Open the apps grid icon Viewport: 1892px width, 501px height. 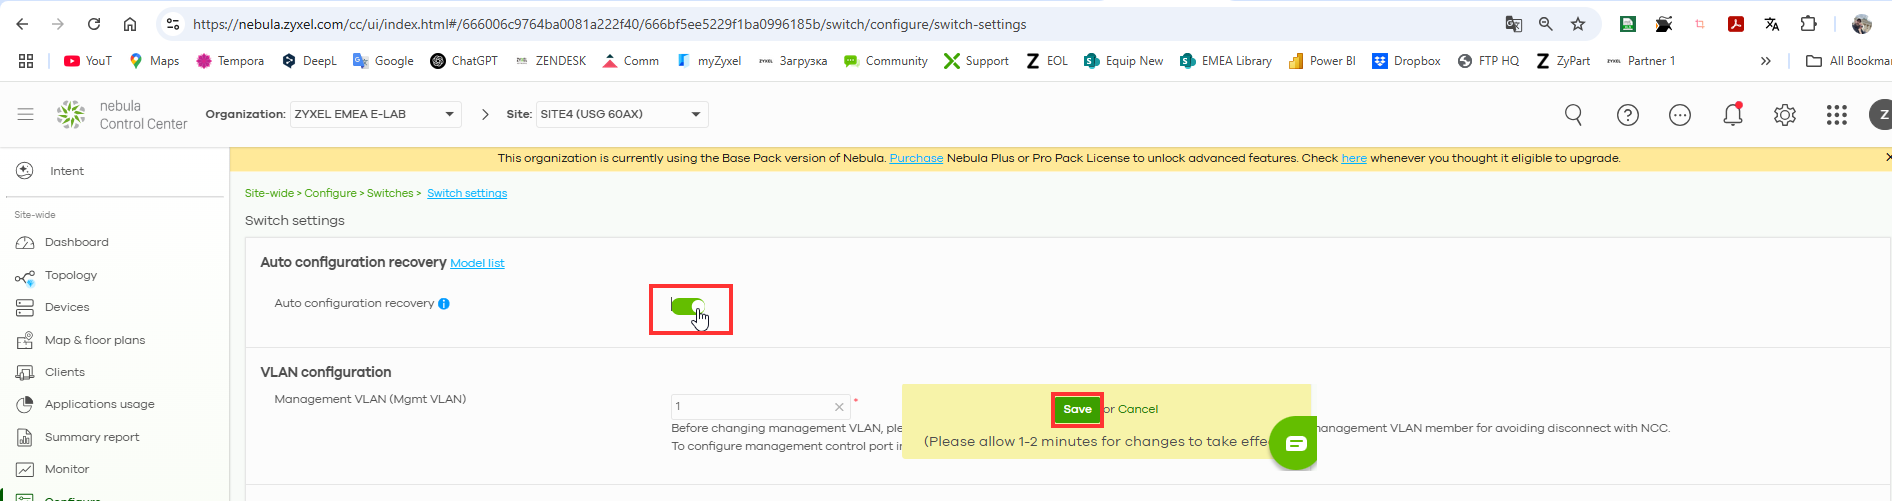[x=1836, y=115]
